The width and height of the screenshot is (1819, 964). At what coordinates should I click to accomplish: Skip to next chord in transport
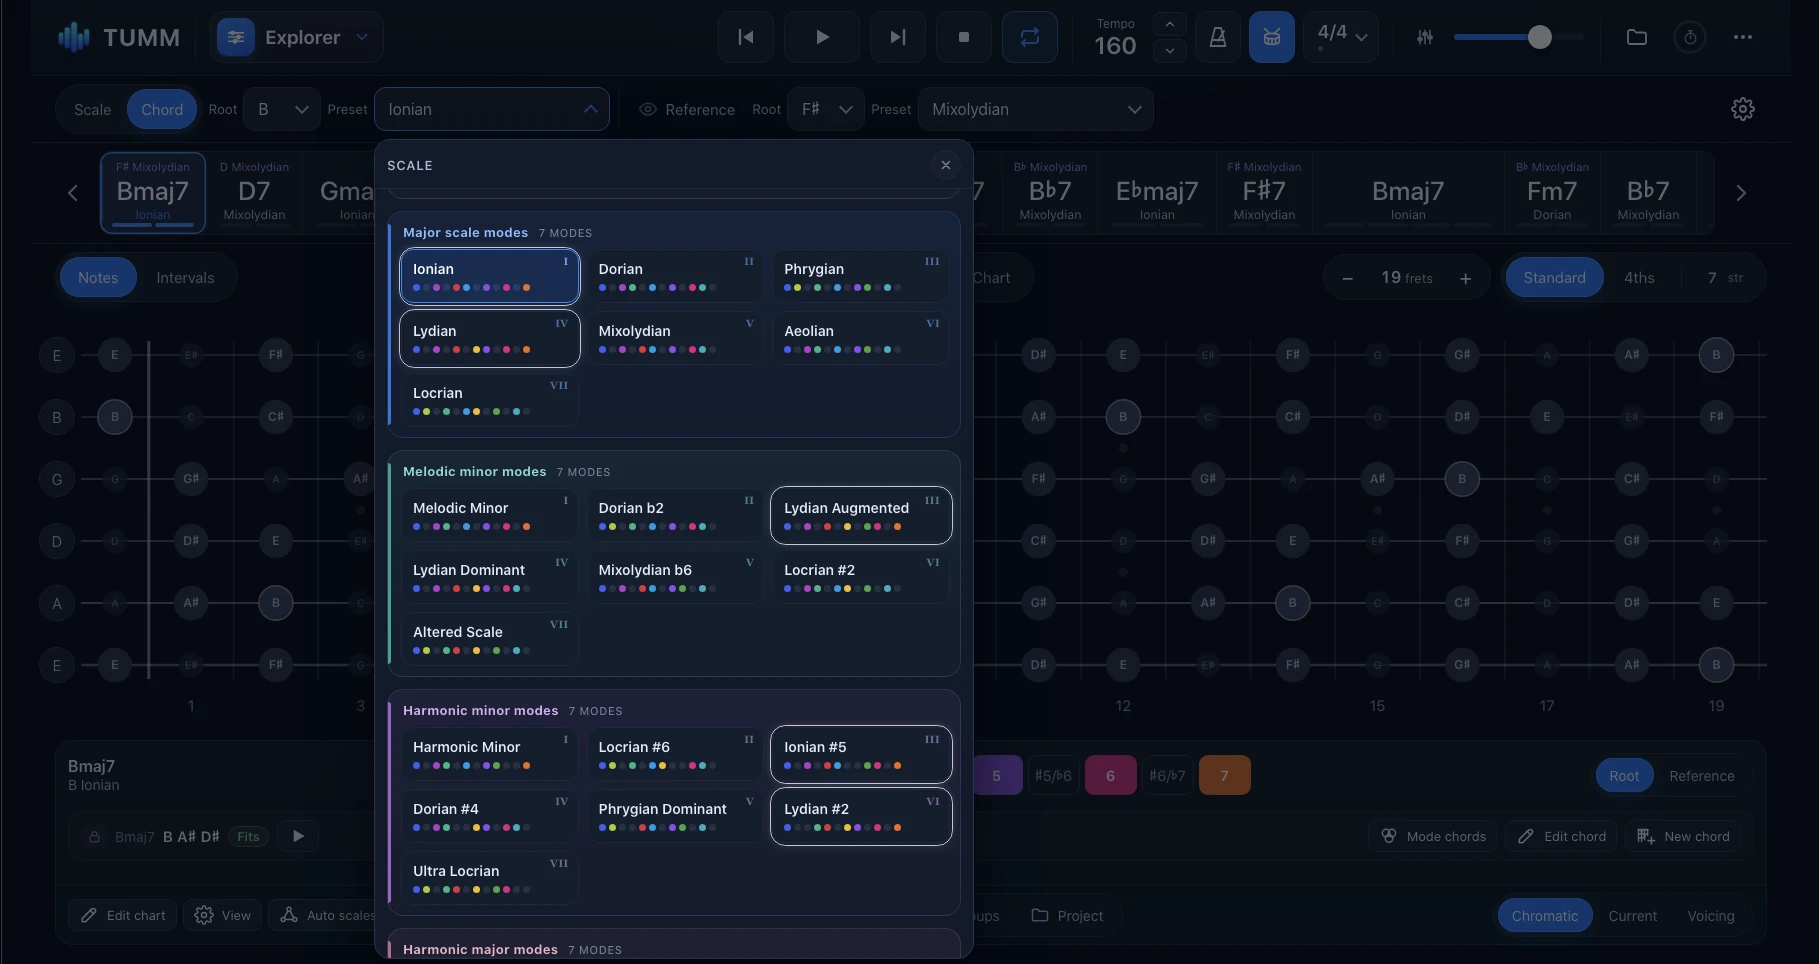tap(898, 37)
